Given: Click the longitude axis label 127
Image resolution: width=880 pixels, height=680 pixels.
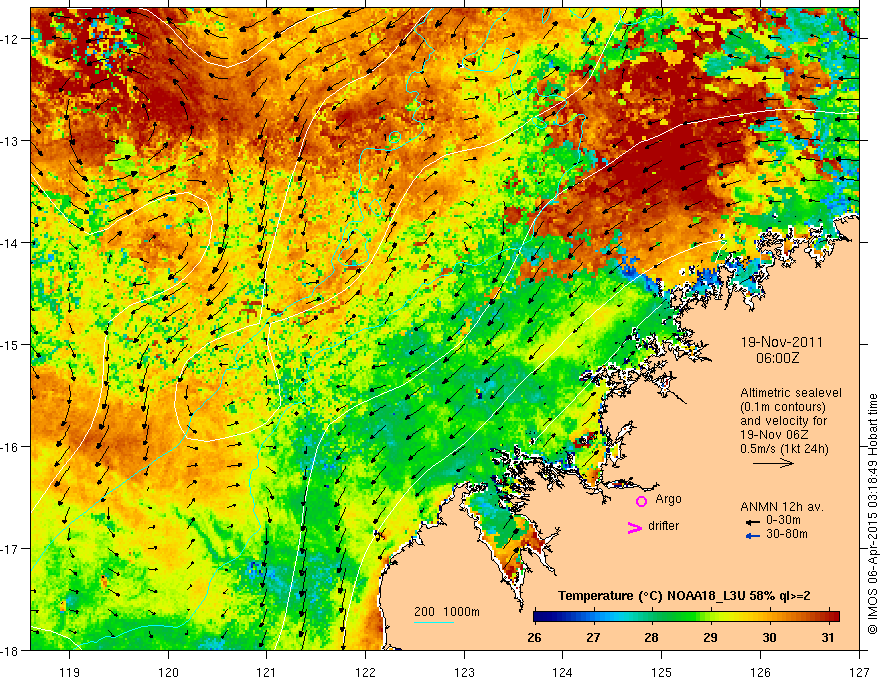Looking at the screenshot, I should click(859, 672).
